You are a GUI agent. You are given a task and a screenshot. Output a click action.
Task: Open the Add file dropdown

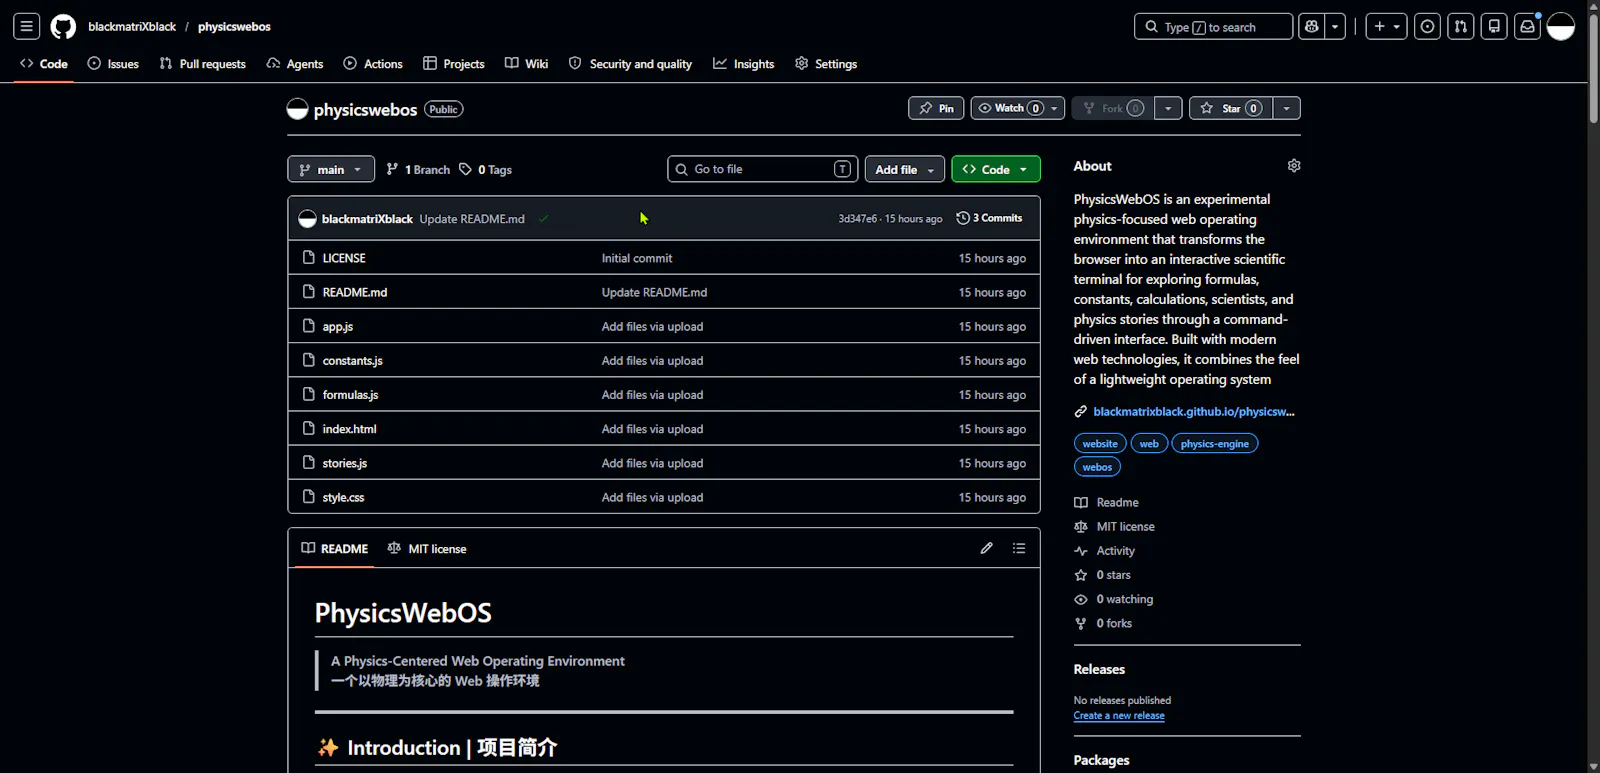[905, 169]
